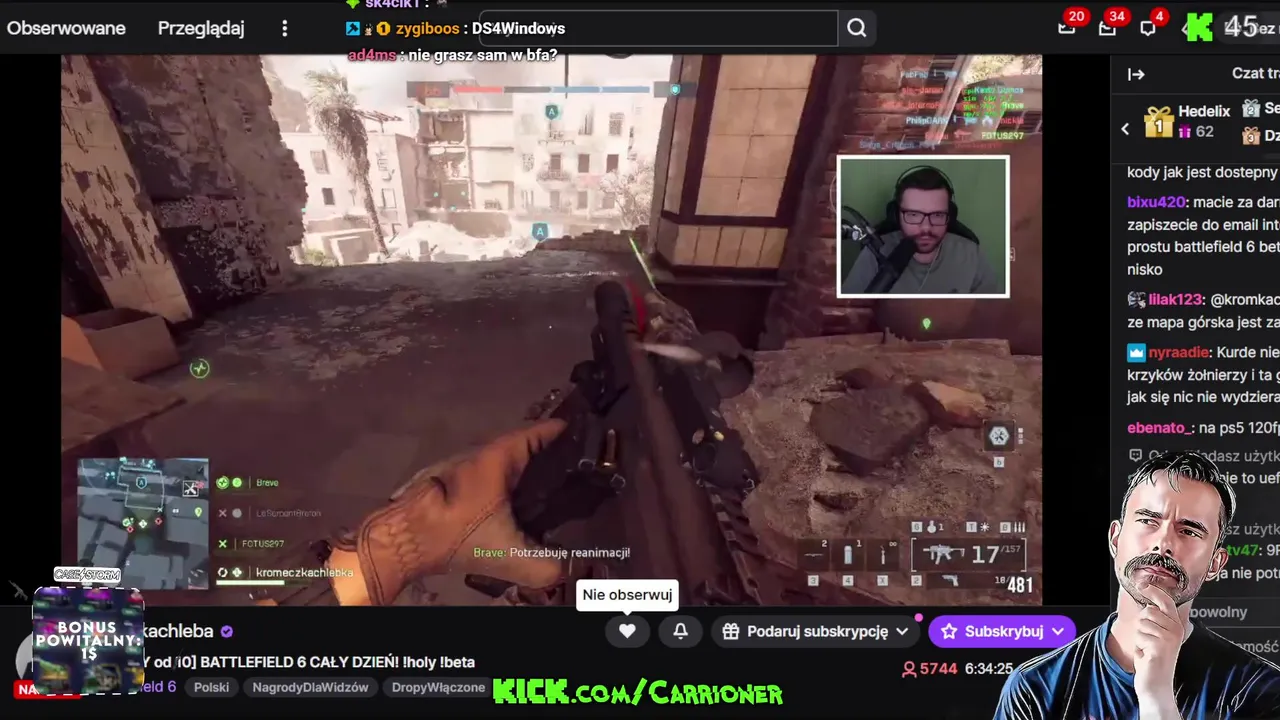This screenshot has width=1280, height=720.
Task: Open the inbox icon with badge 34
Action: pos(1107,27)
